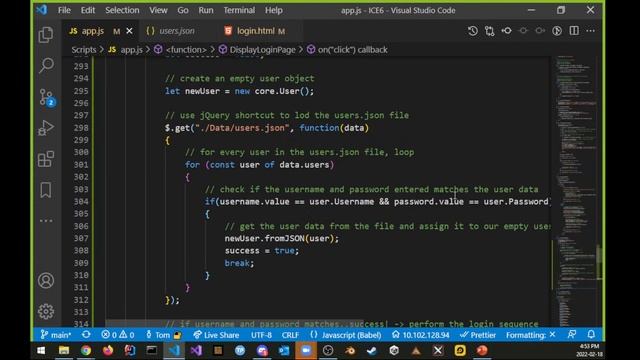Toggle Formatting status item
The width and height of the screenshot is (640, 360).
(x=531, y=335)
